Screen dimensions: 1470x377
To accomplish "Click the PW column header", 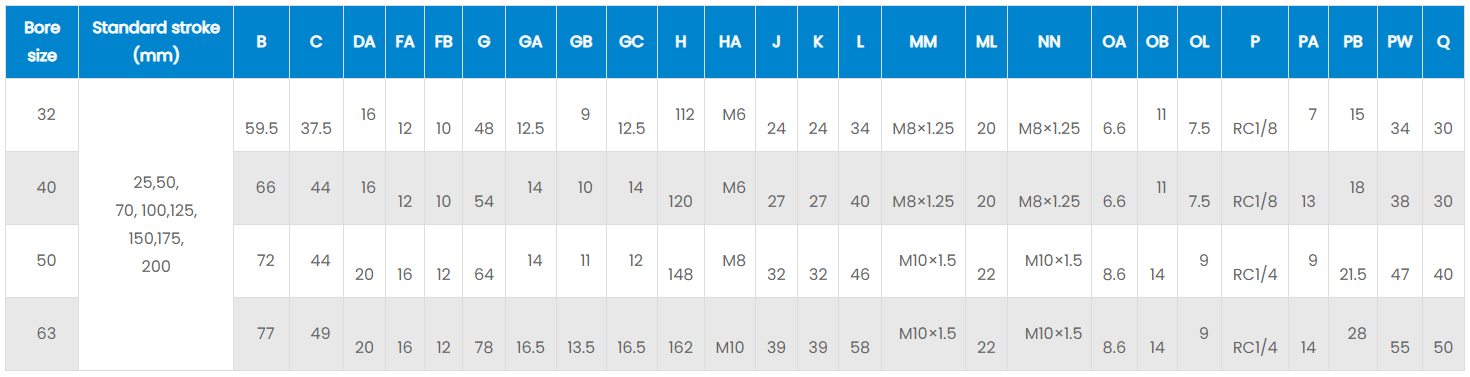I will (1400, 42).
